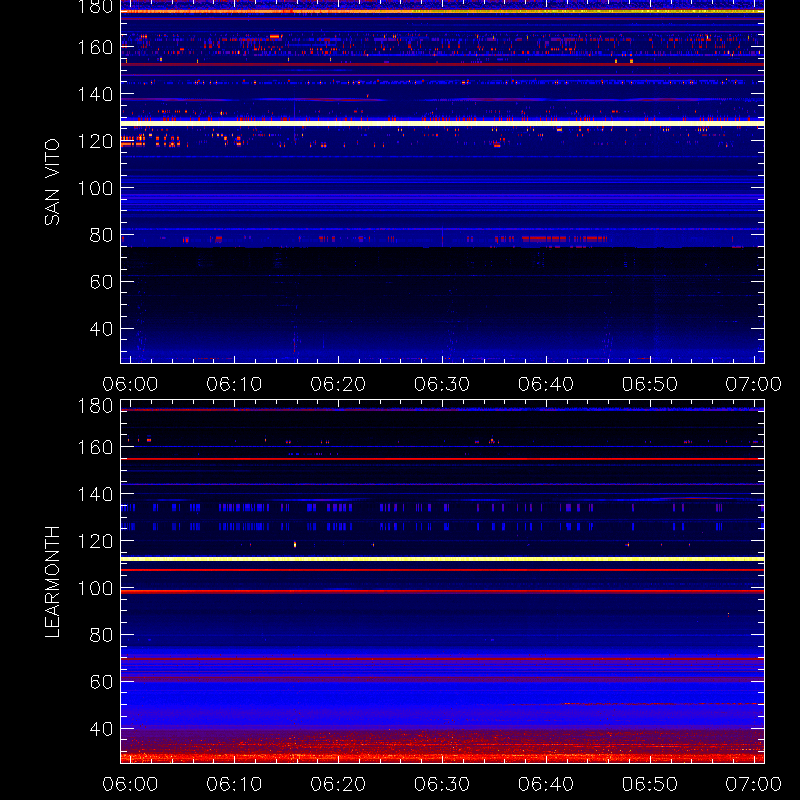
Task: Choose the 140 frequency label on Learmonth axis
Action: [x=95, y=494]
